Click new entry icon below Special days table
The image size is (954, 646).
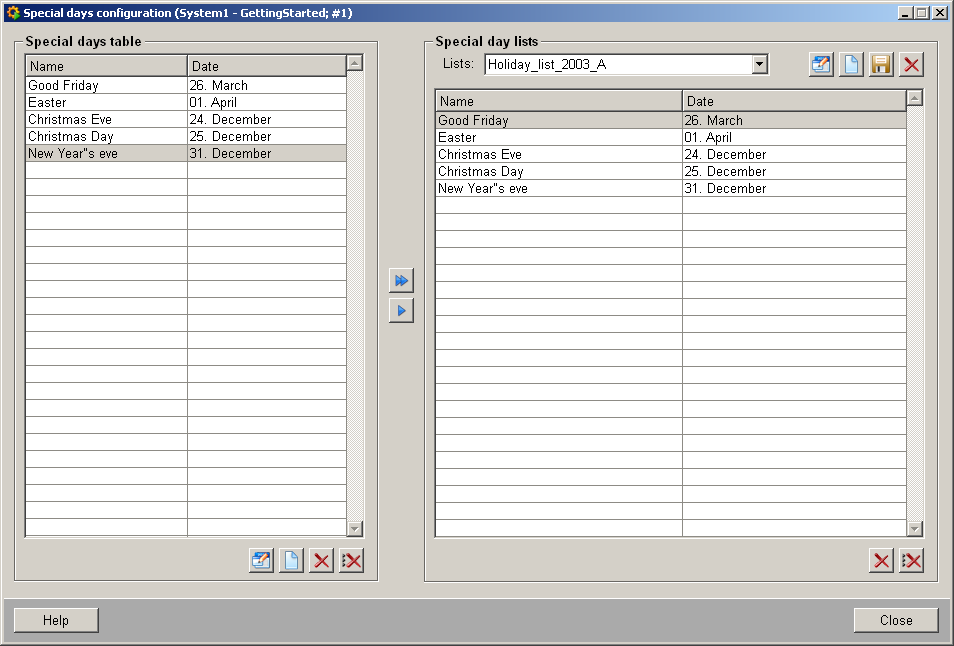291,560
